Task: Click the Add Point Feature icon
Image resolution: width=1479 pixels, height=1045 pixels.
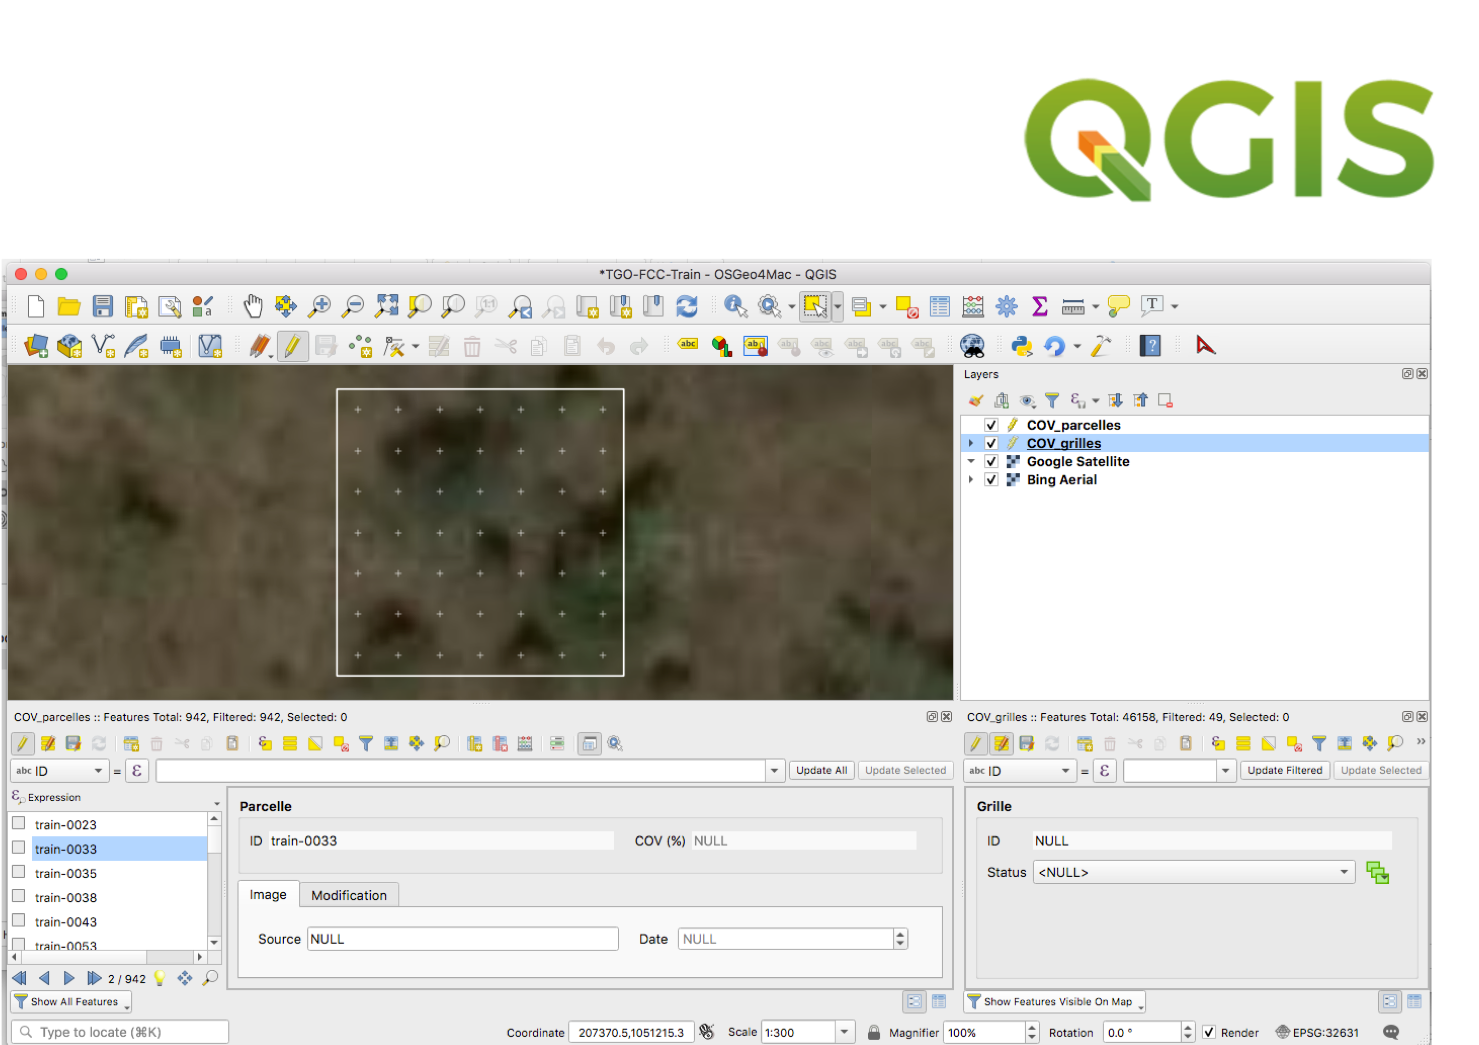Action: [360, 346]
